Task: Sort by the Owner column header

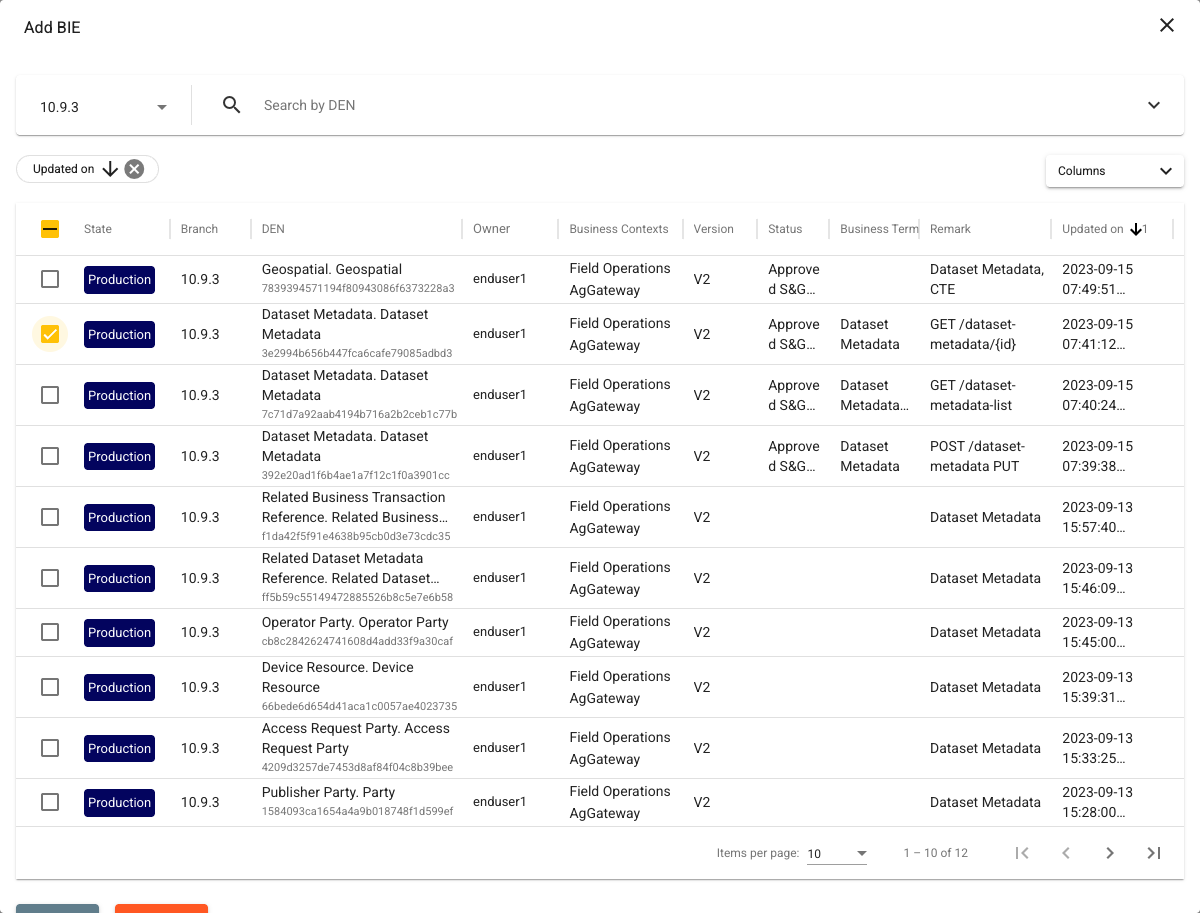Action: click(492, 229)
